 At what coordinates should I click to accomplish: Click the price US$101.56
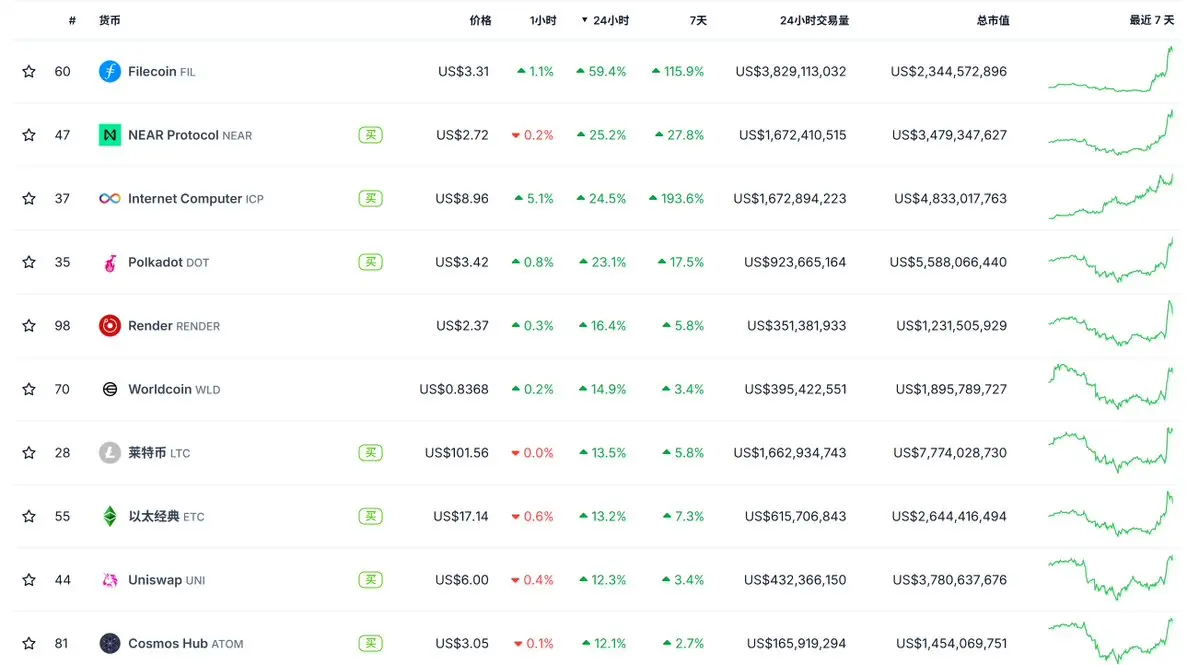tap(457, 453)
